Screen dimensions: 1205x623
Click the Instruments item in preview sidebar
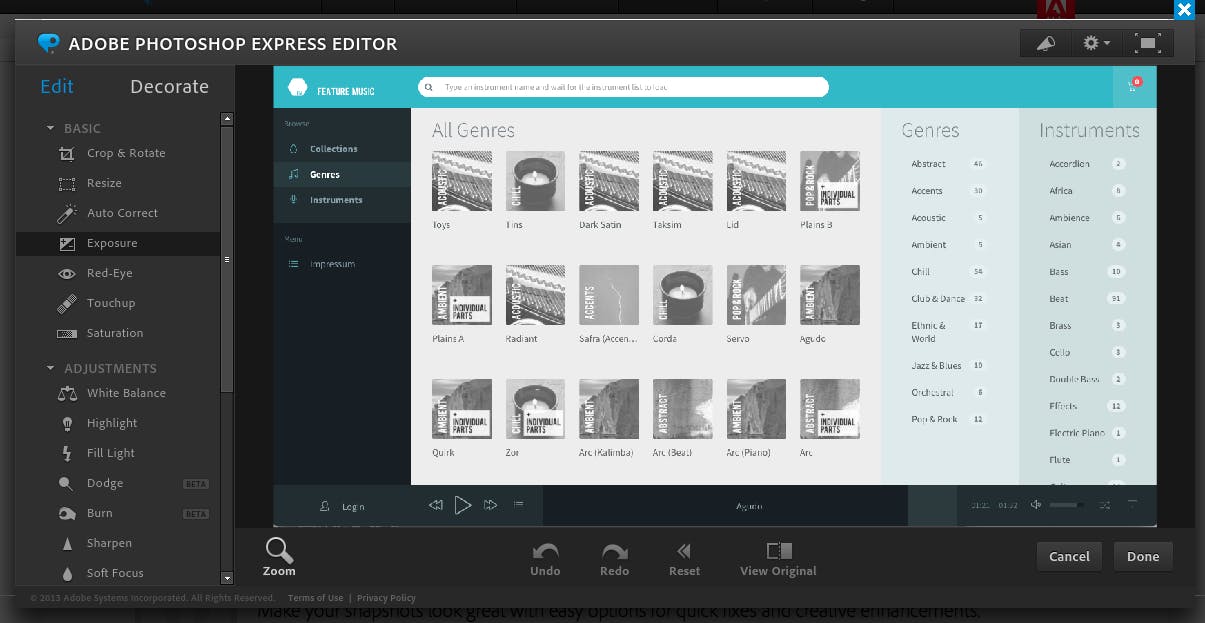pos(342,200)
